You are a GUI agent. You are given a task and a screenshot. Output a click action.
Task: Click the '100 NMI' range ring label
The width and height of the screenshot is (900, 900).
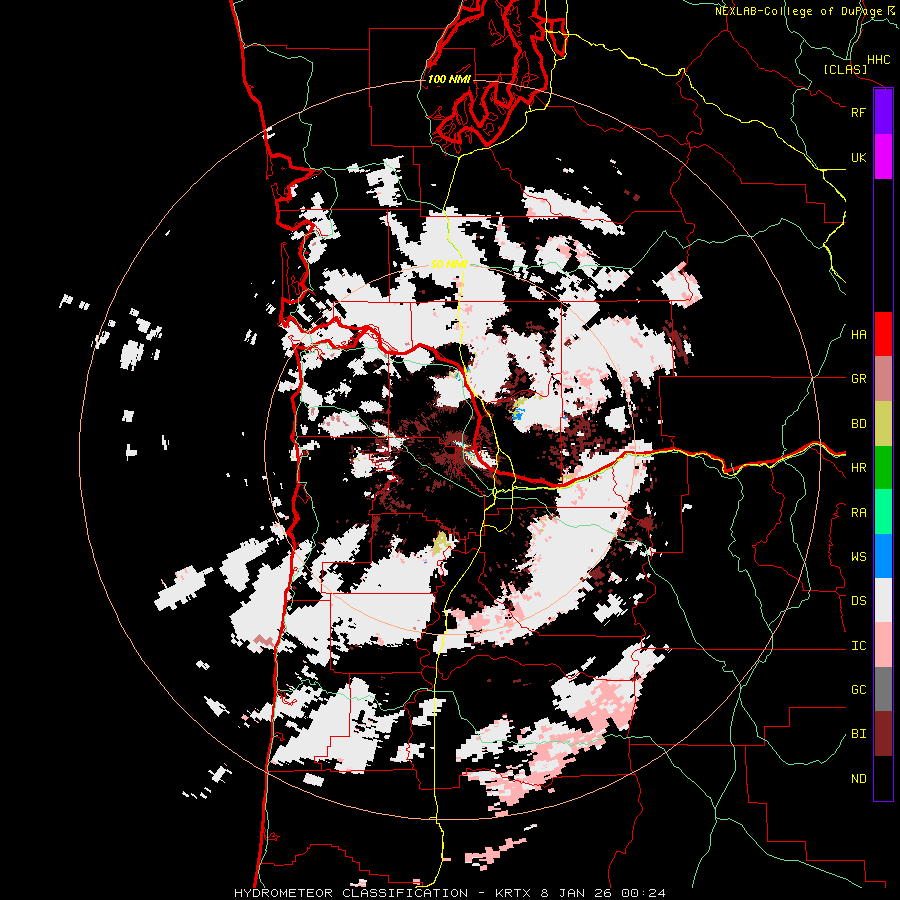tap(449, 79)
